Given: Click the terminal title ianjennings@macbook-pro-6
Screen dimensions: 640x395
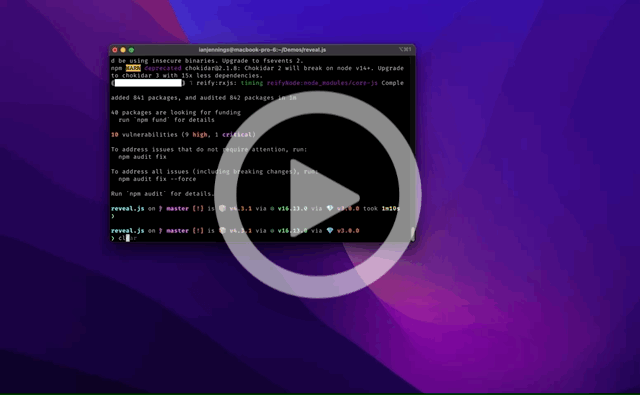Looking at the screenshot, I should 262,50.
